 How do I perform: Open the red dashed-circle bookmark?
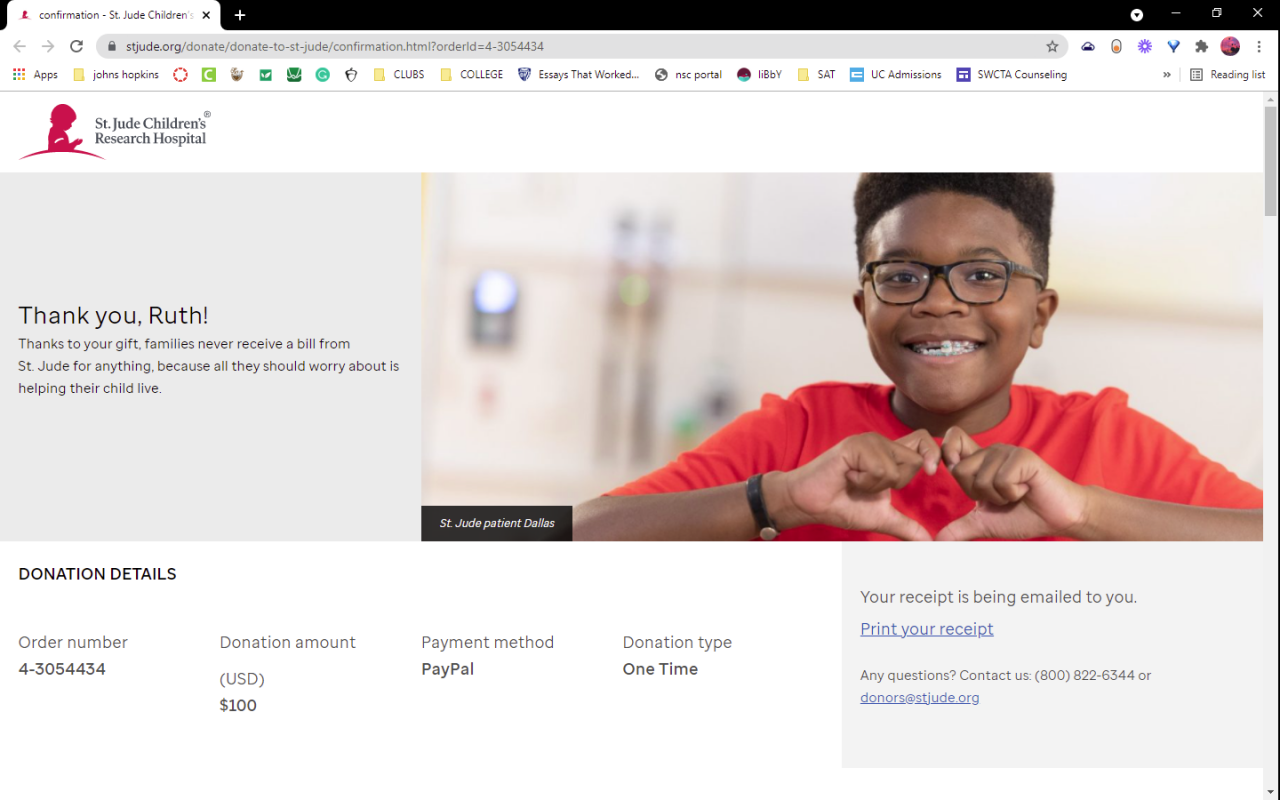point(180,74)
